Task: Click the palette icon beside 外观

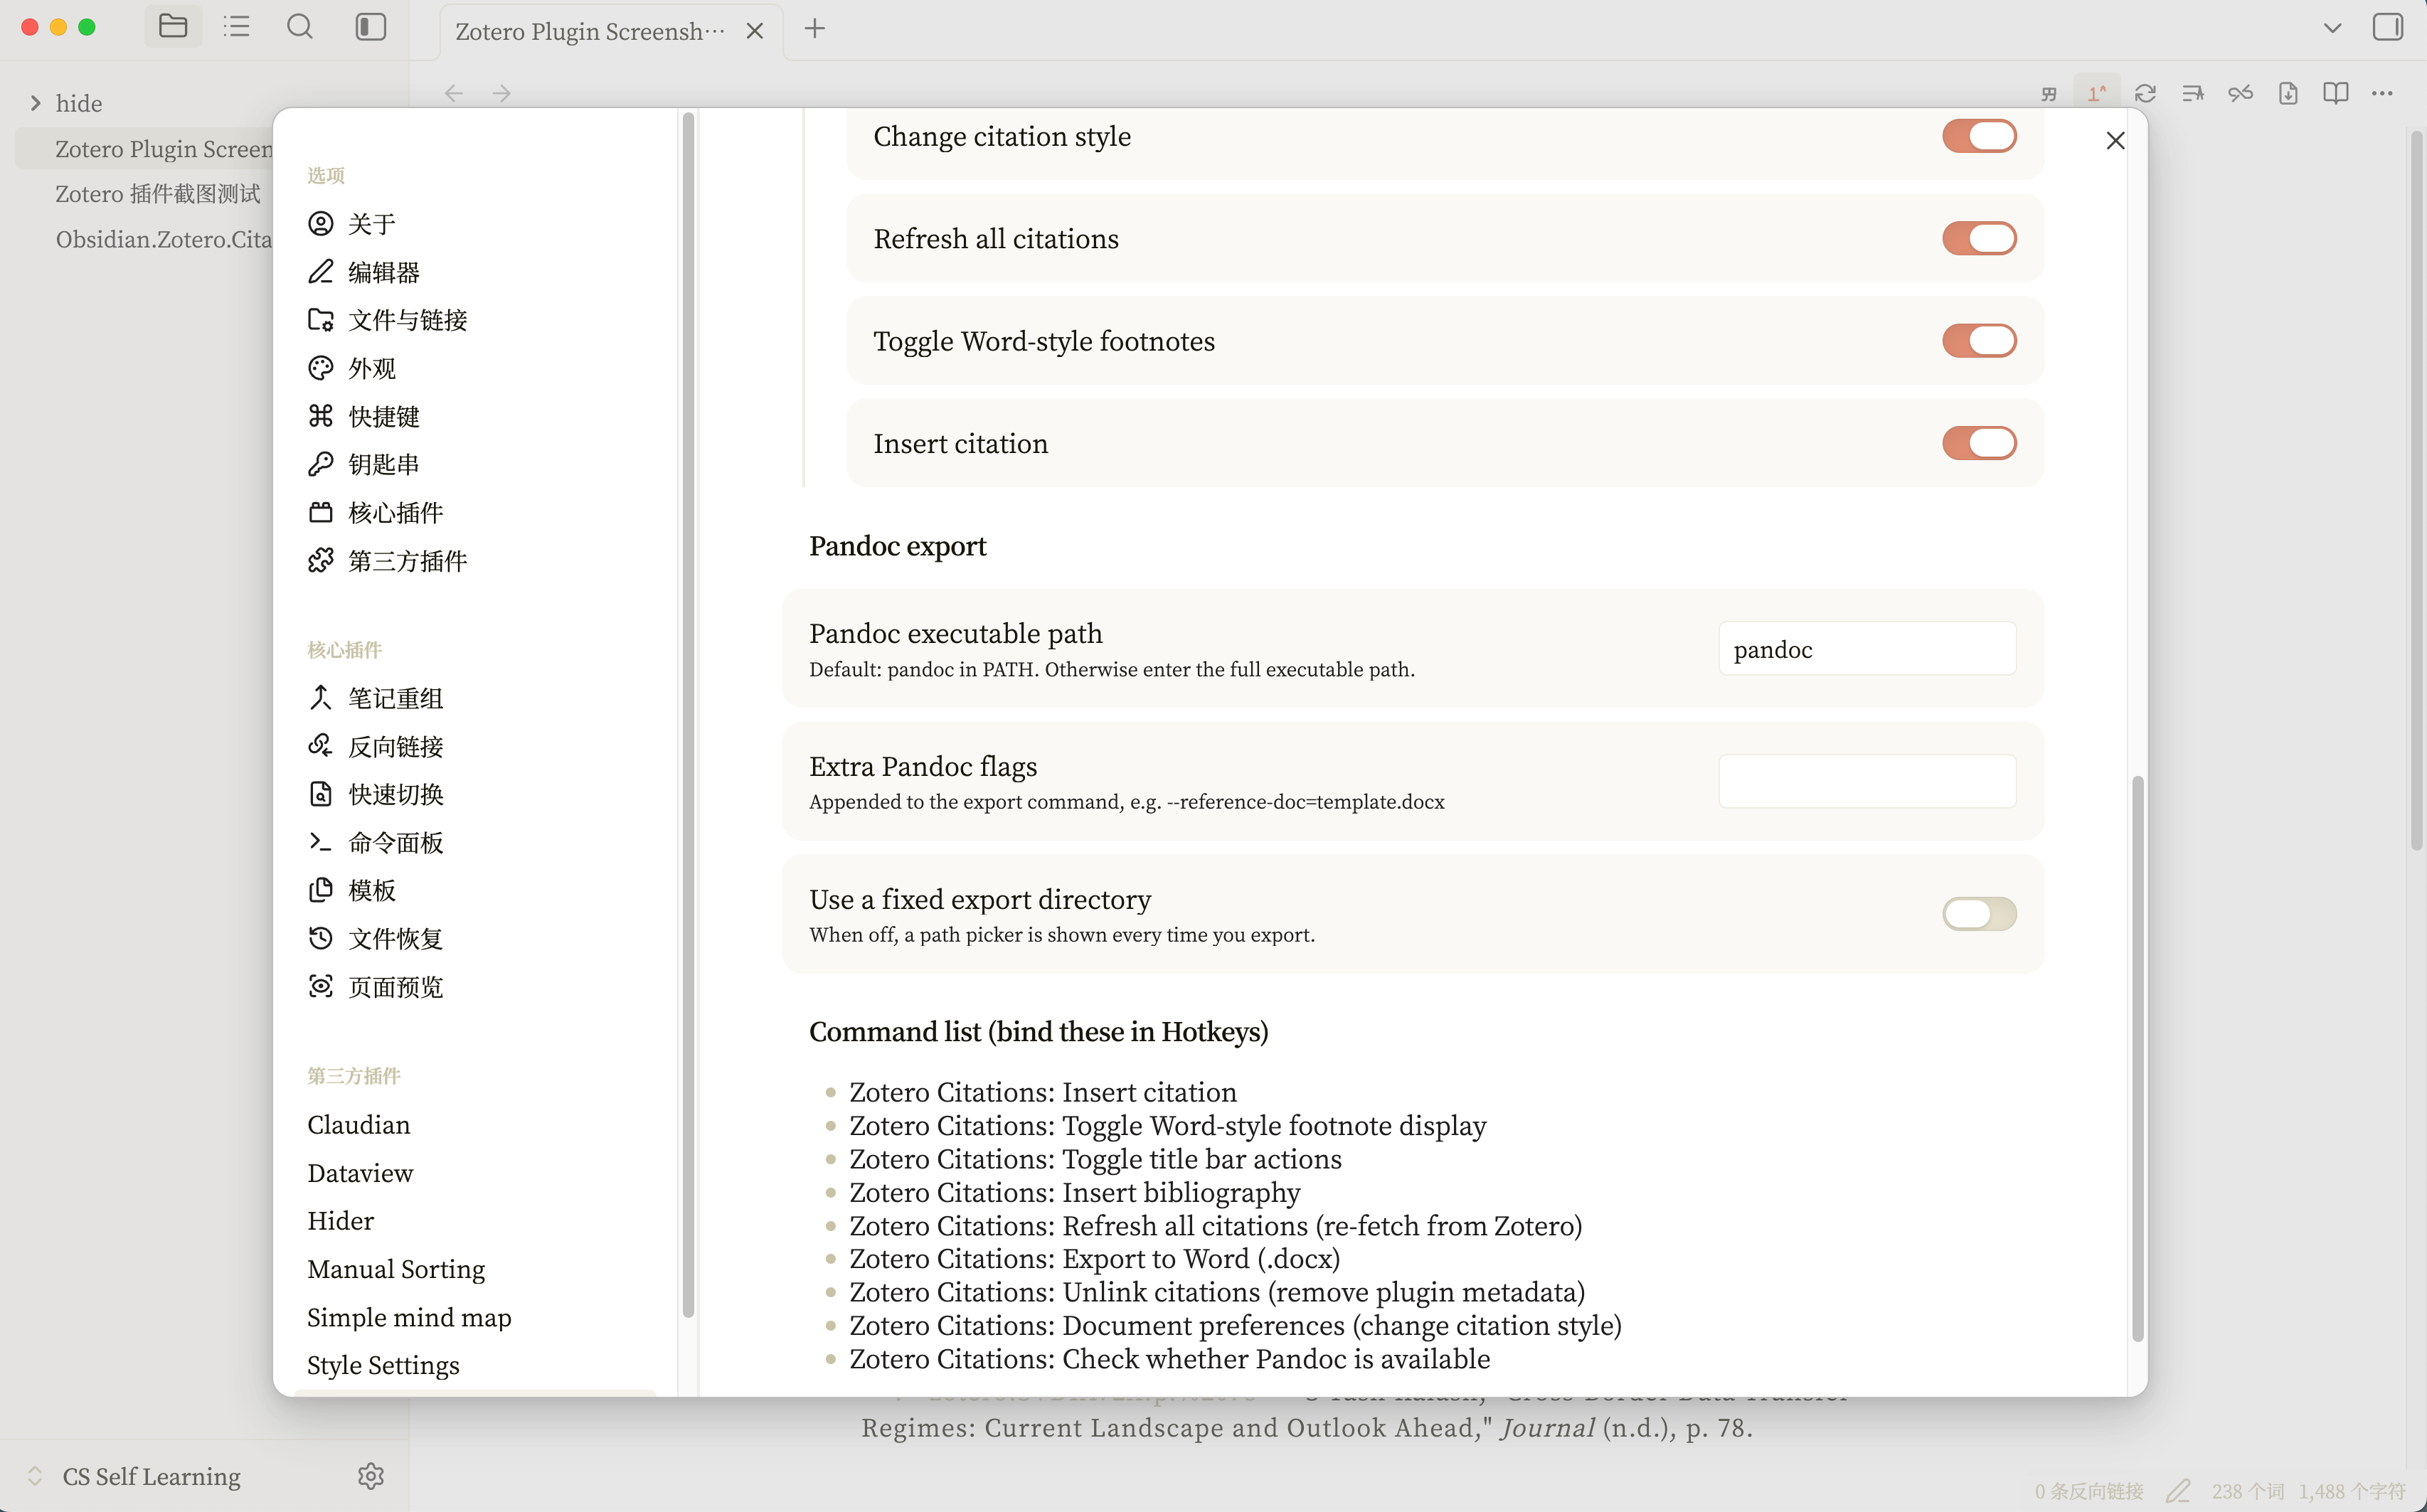Action: pyautogui.click(x=320, y=368)
